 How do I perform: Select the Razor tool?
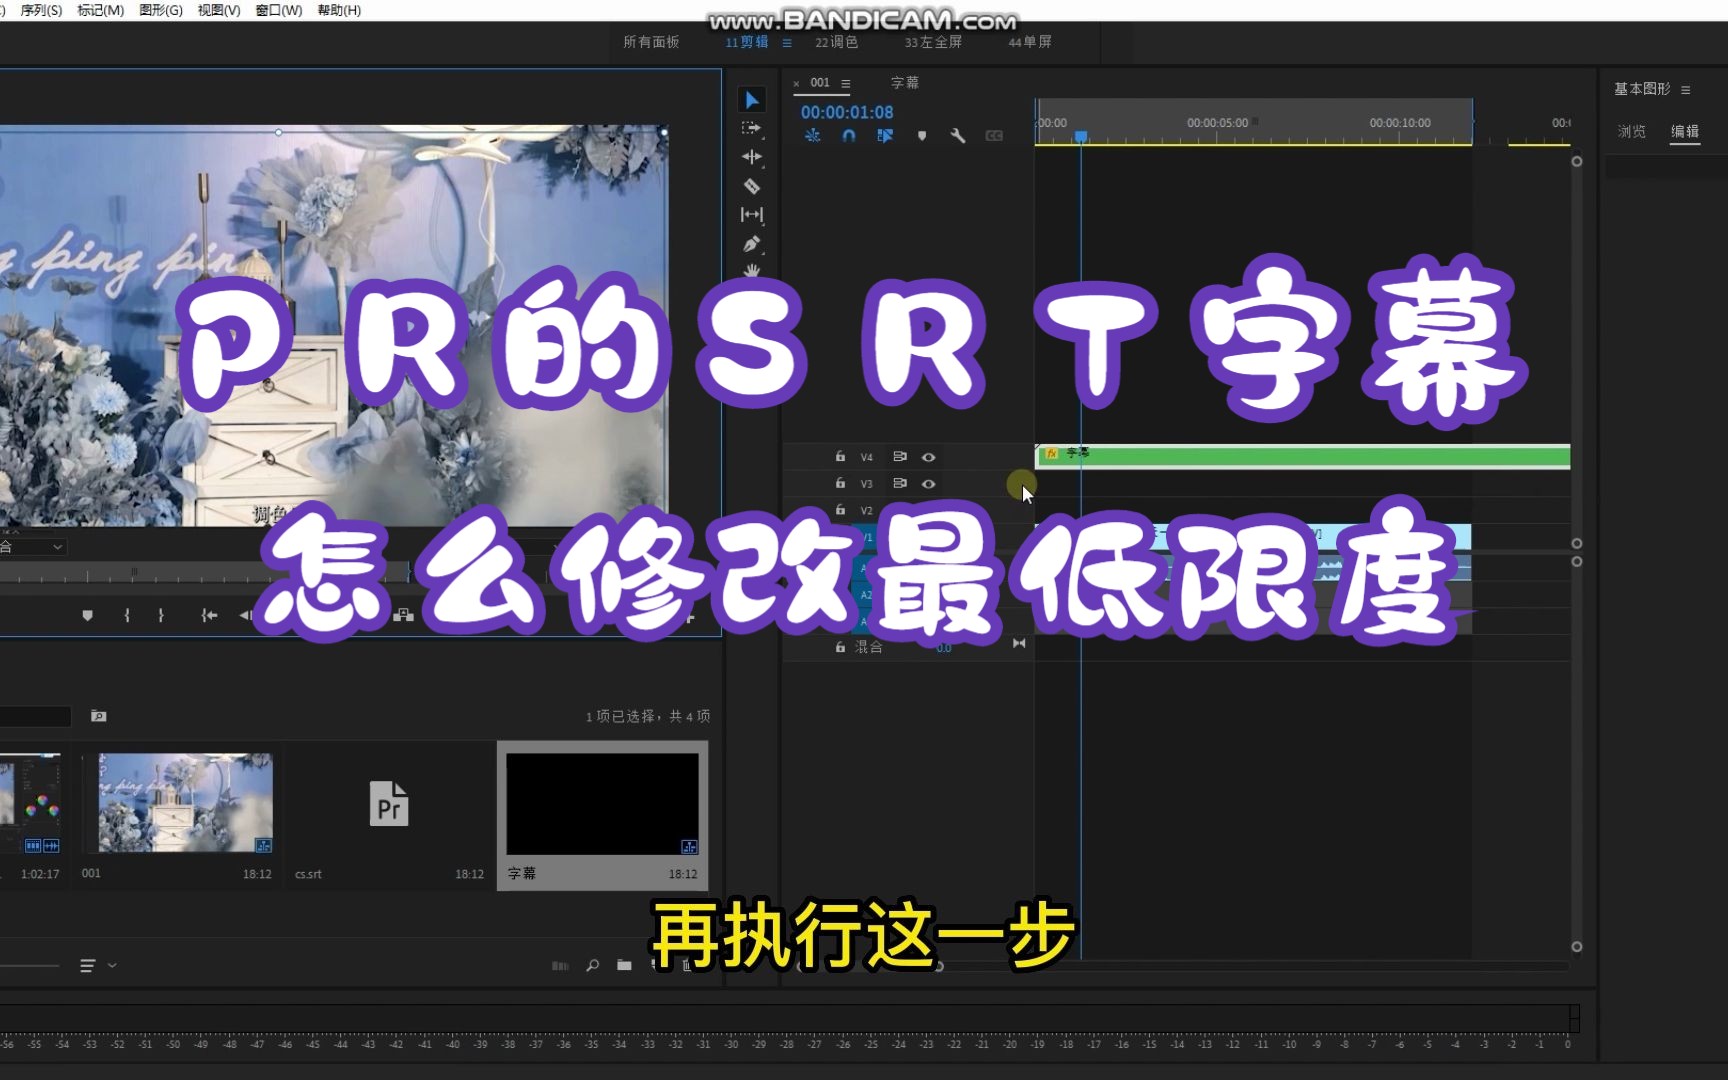752,186
